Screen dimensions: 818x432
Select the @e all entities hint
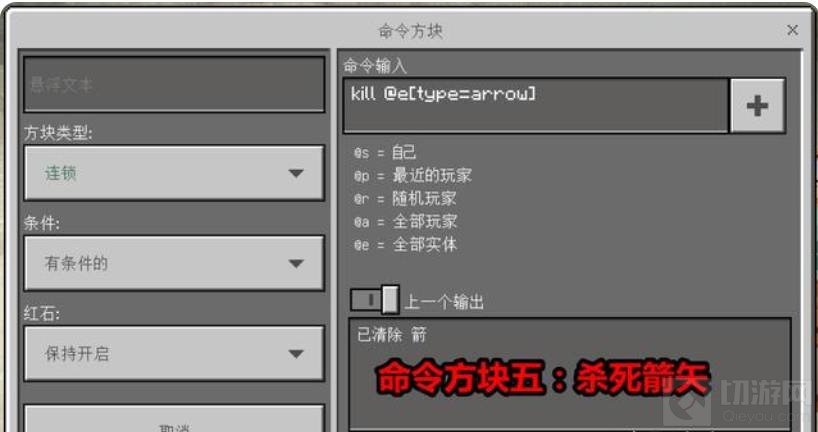pyautogui.click(x=405, y=244)
